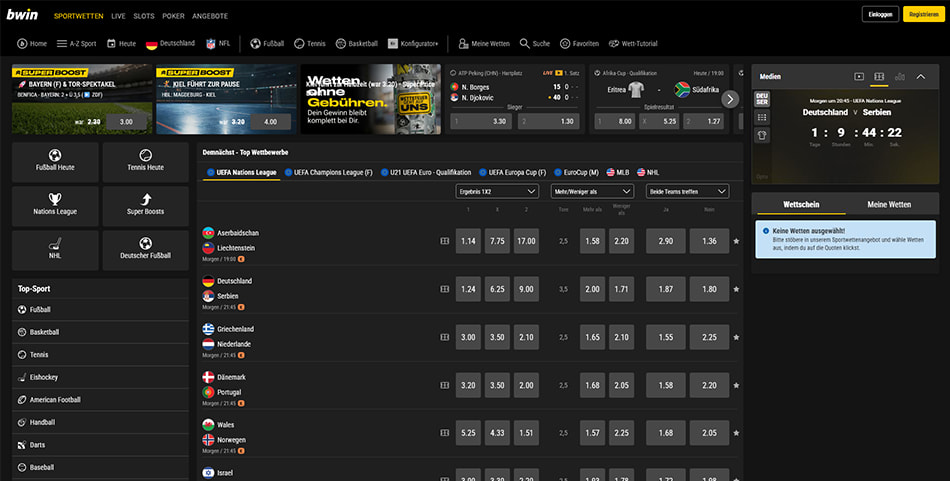Open Ergebnis 1X2 dropdown
Screen dimensions: 950x481
(x=497, y=191)
